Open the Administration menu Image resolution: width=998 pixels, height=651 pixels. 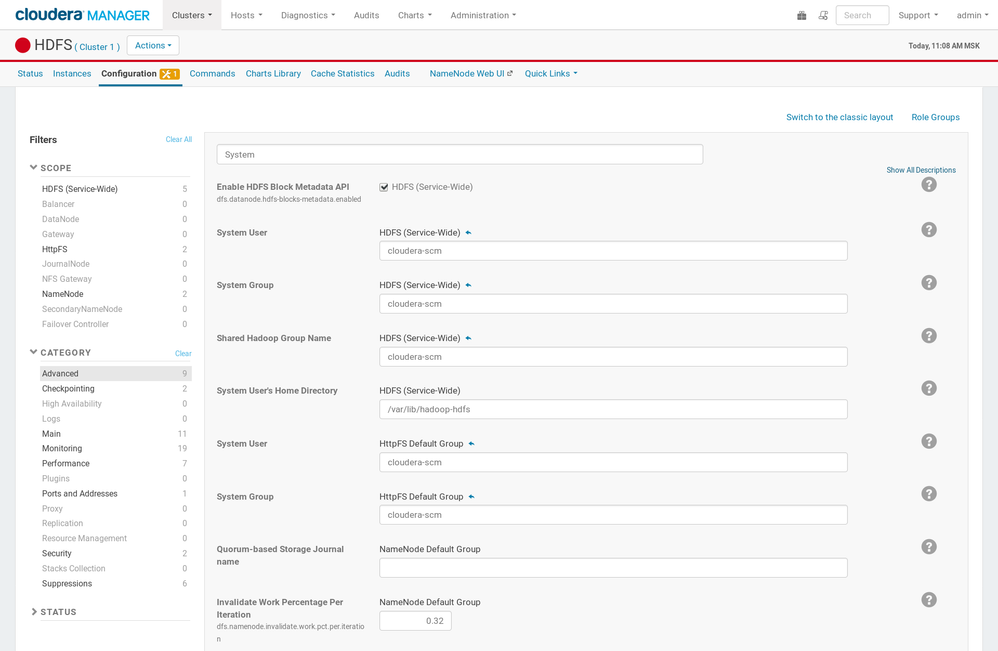point(483,15)
